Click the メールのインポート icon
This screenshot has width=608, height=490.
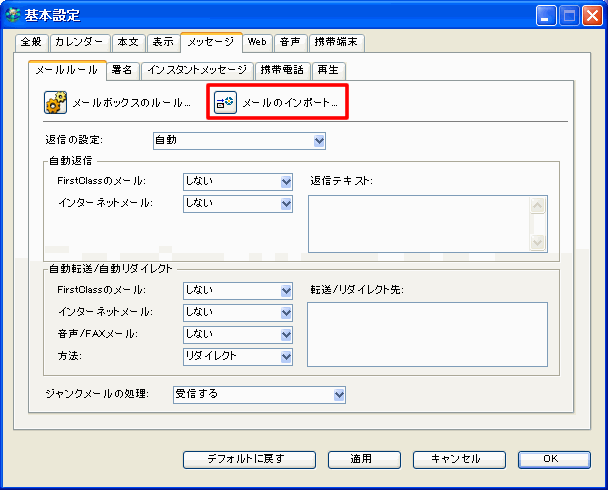226,103
